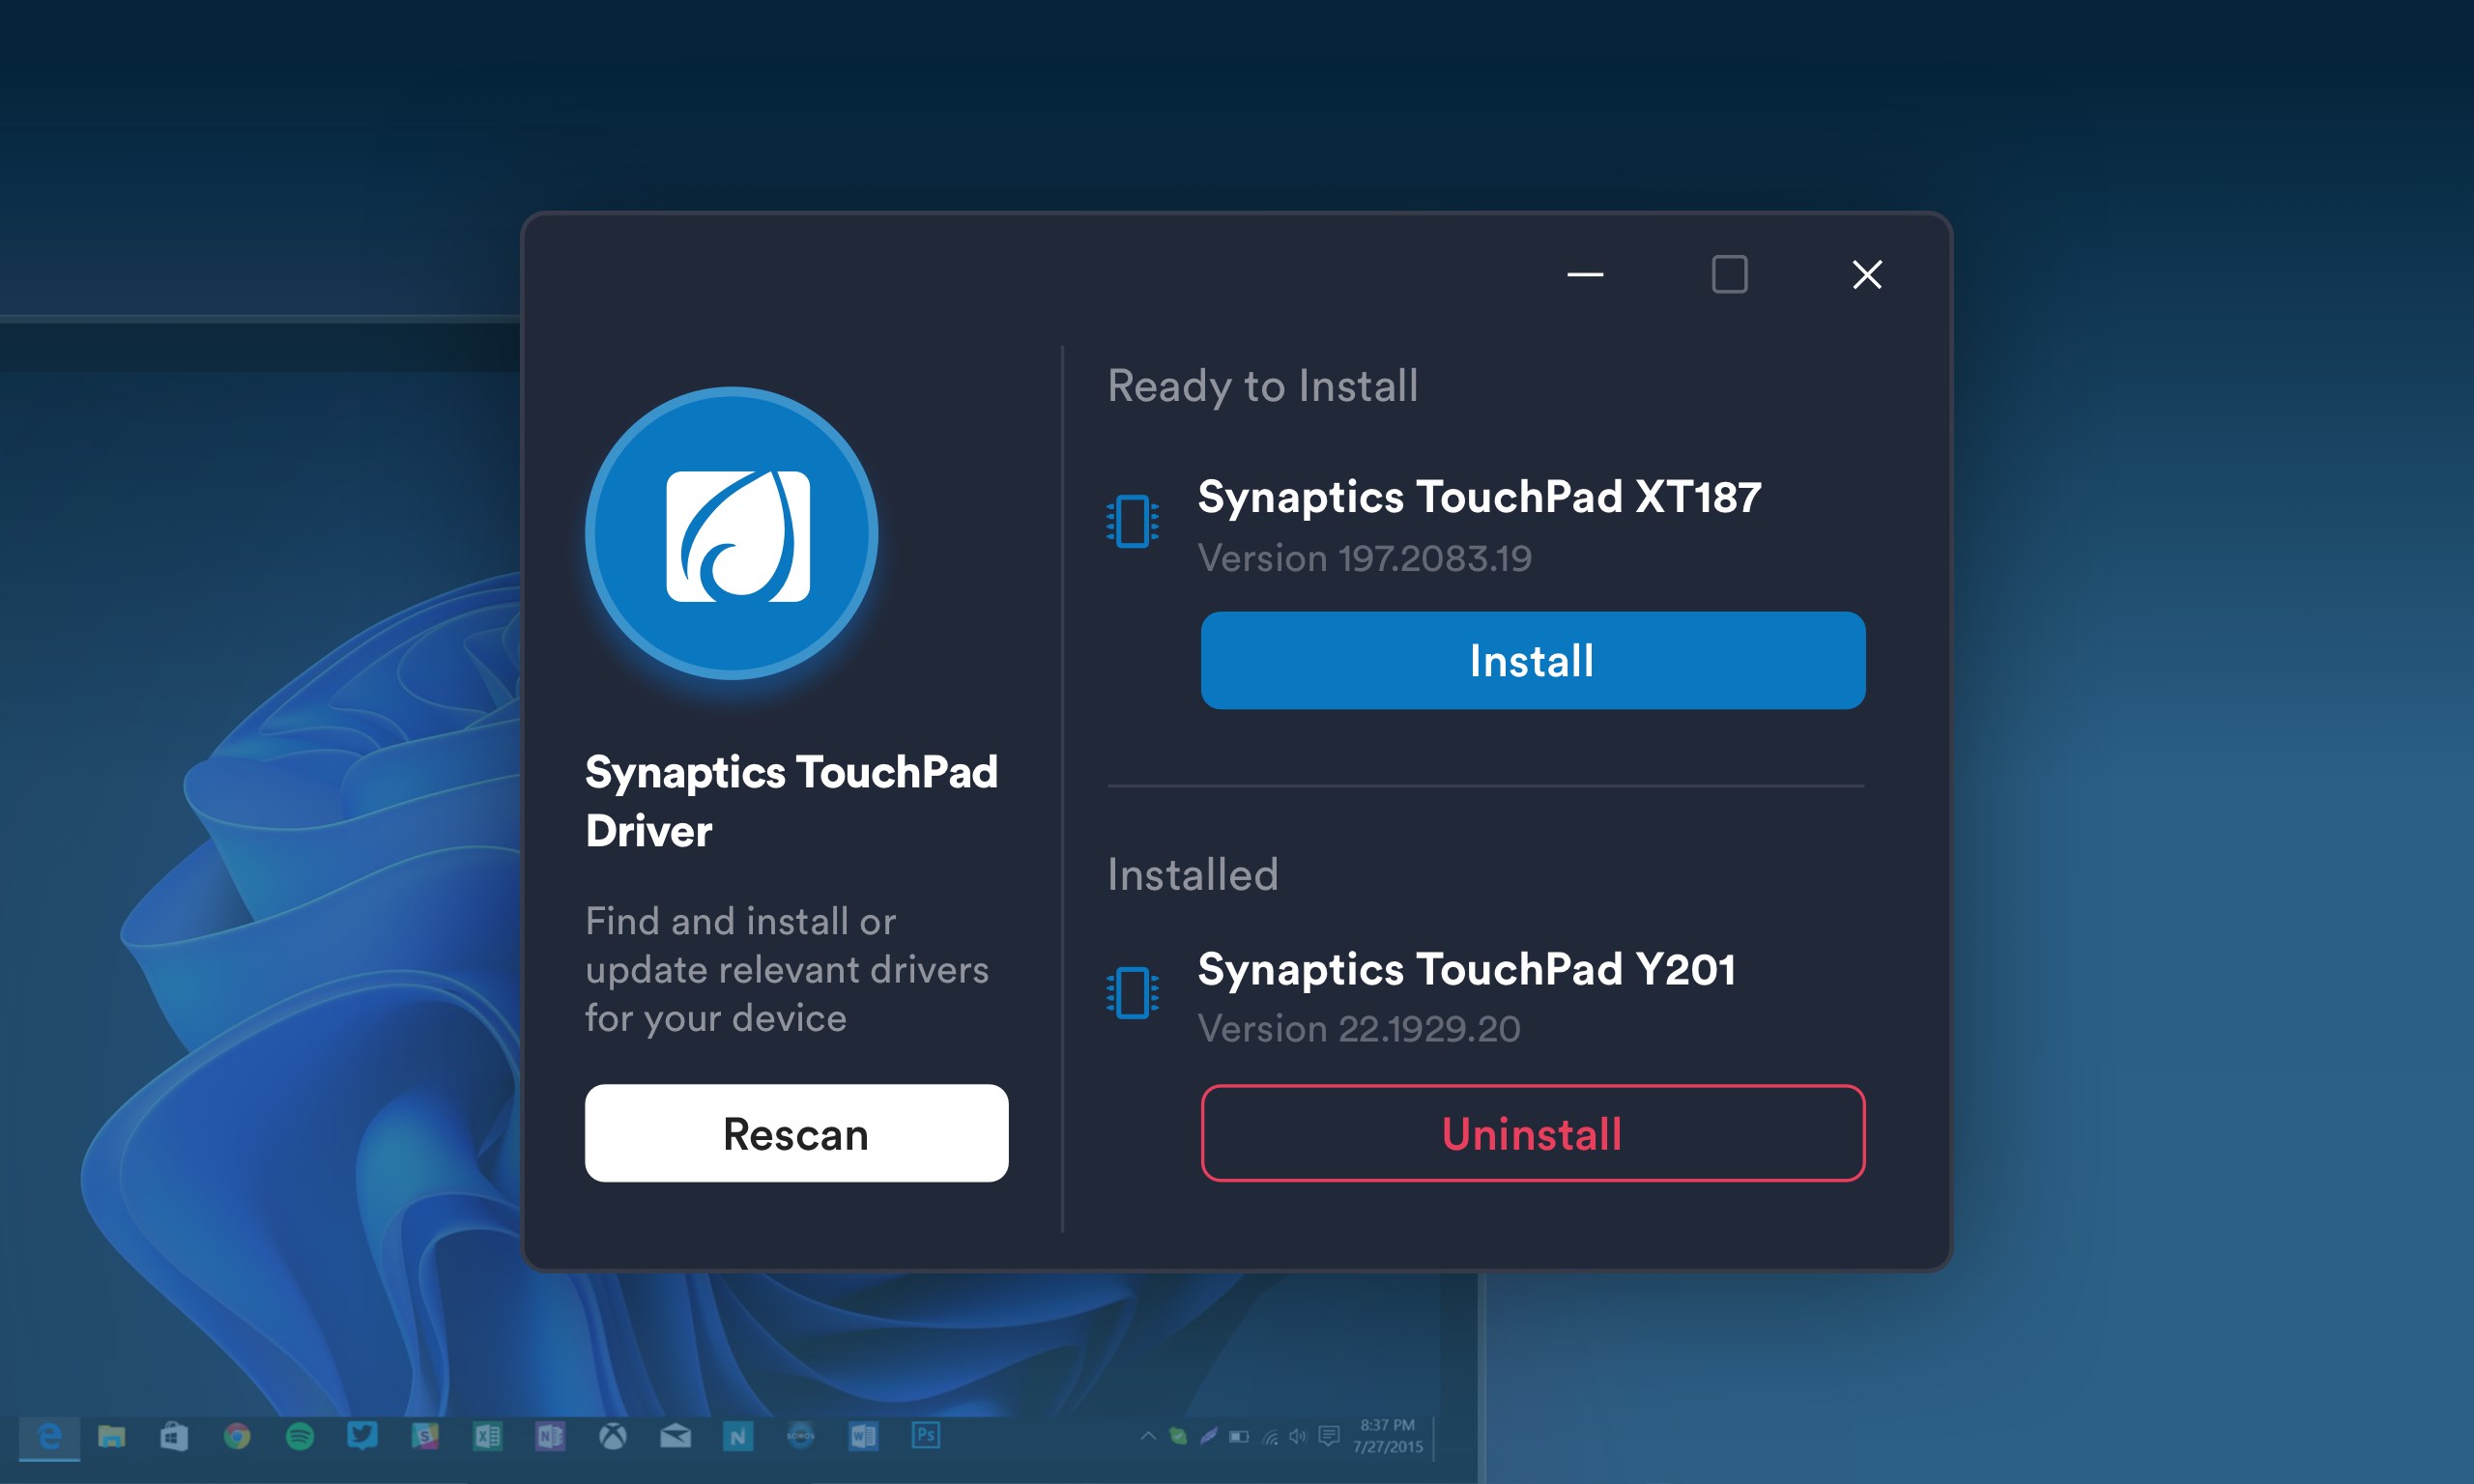The height and width of the screenshot is (1484, 2474).
Task: Select the Synaptics TouchPad Y201 entry title
Action: [x=1466, y=969]
